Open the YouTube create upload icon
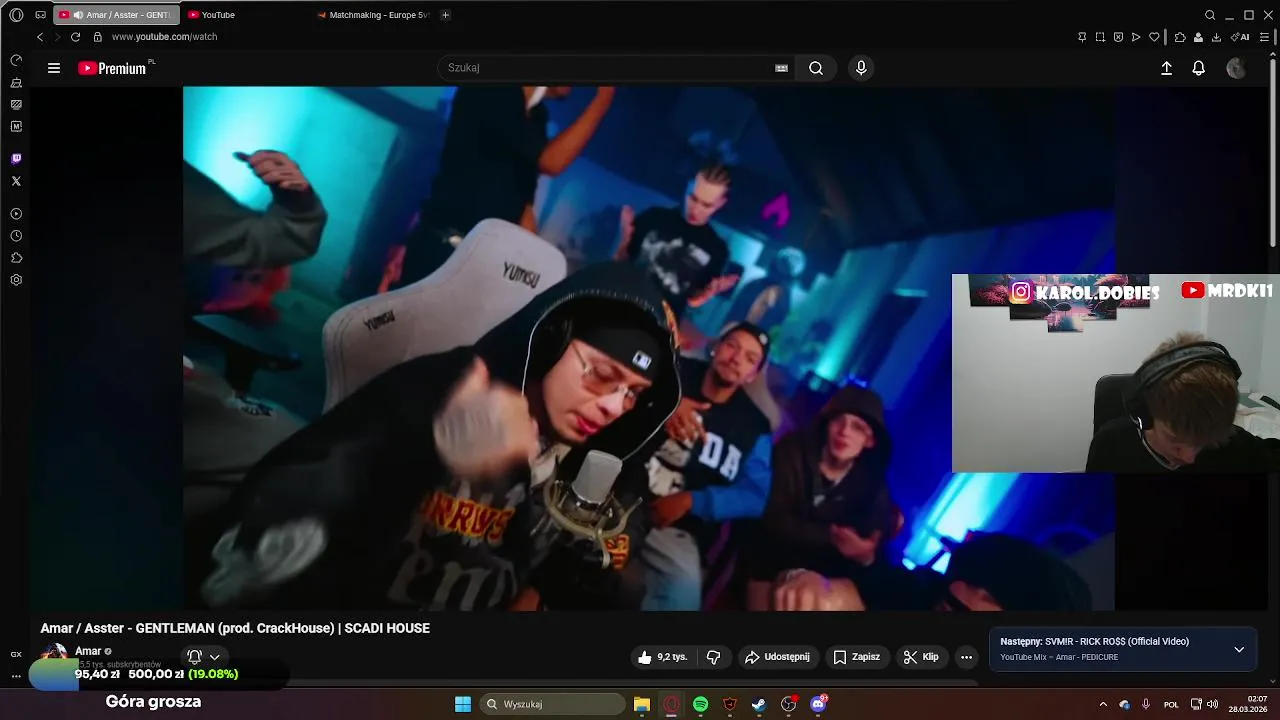 coord(1166,68)
